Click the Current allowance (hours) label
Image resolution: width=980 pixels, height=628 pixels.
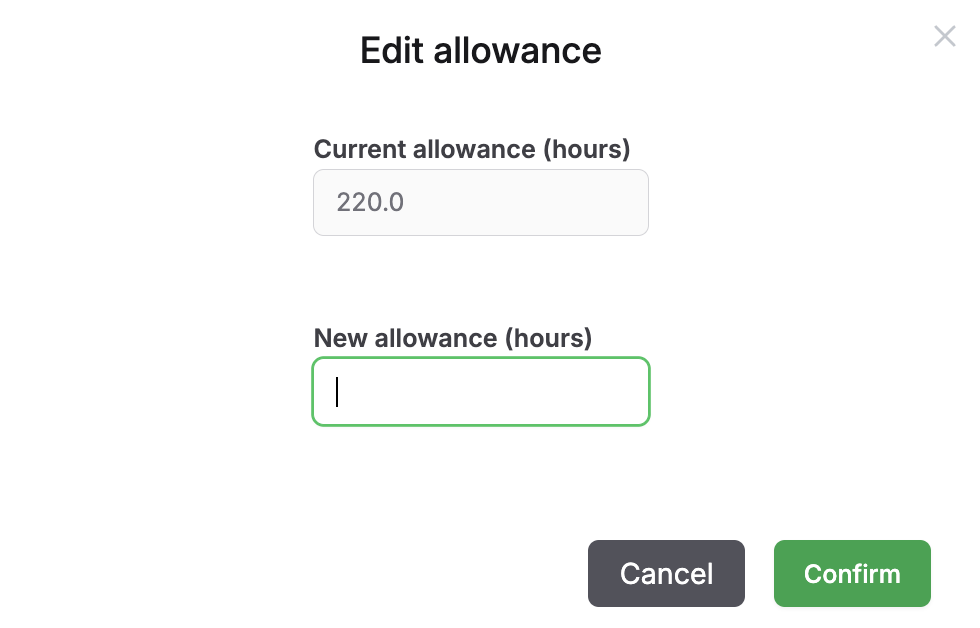472,149
